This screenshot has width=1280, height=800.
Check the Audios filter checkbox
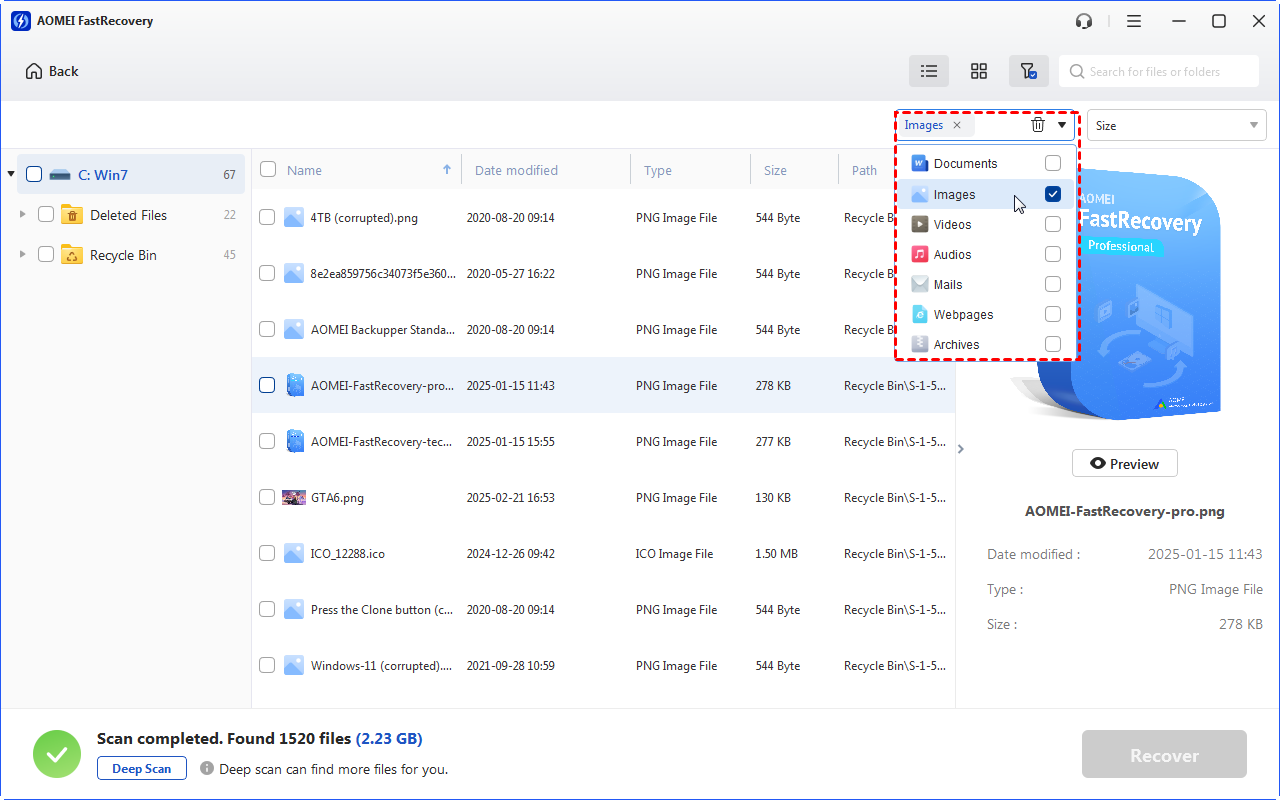1053,254
